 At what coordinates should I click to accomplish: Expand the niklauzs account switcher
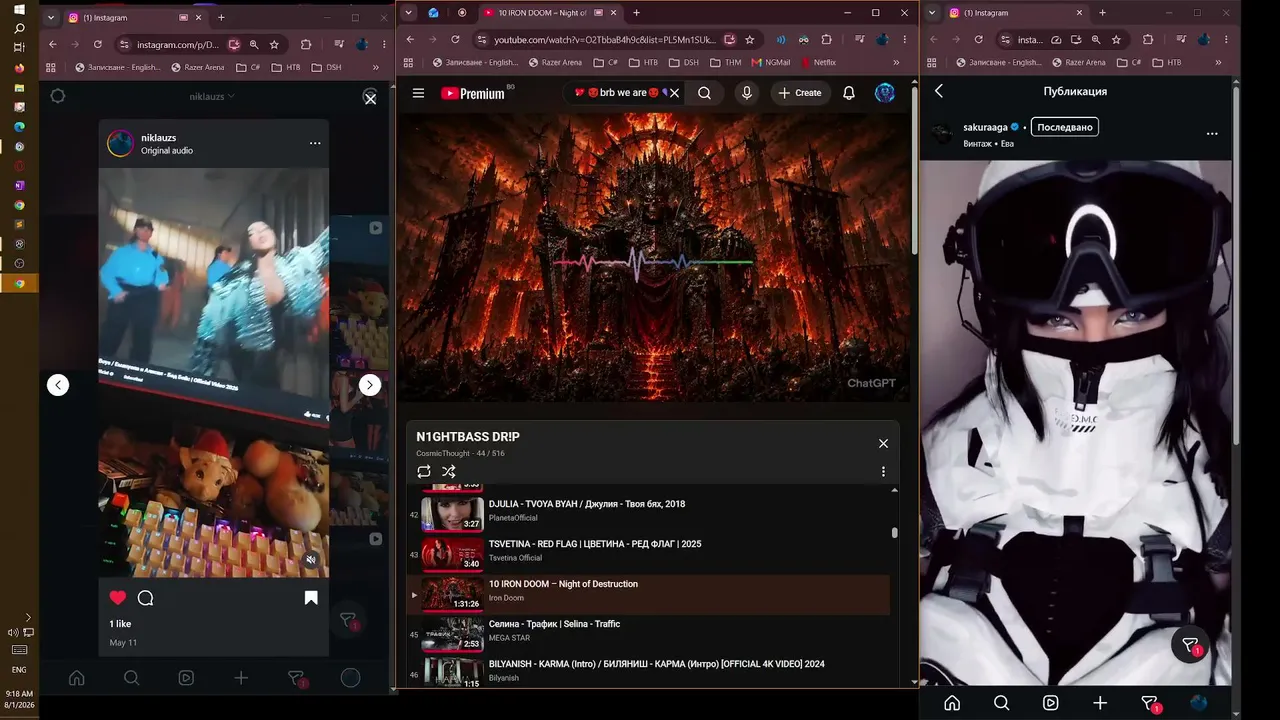213,96
